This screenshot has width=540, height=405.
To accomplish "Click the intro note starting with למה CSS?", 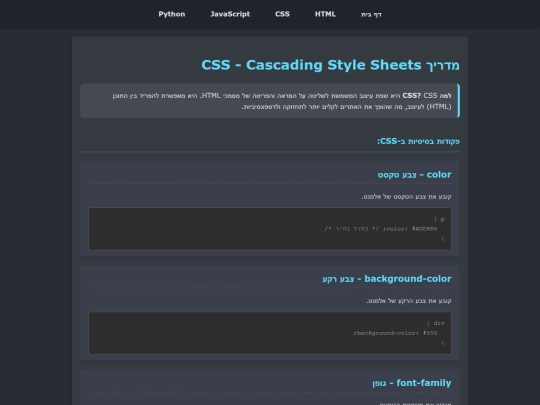I will [x=270, y=101].
